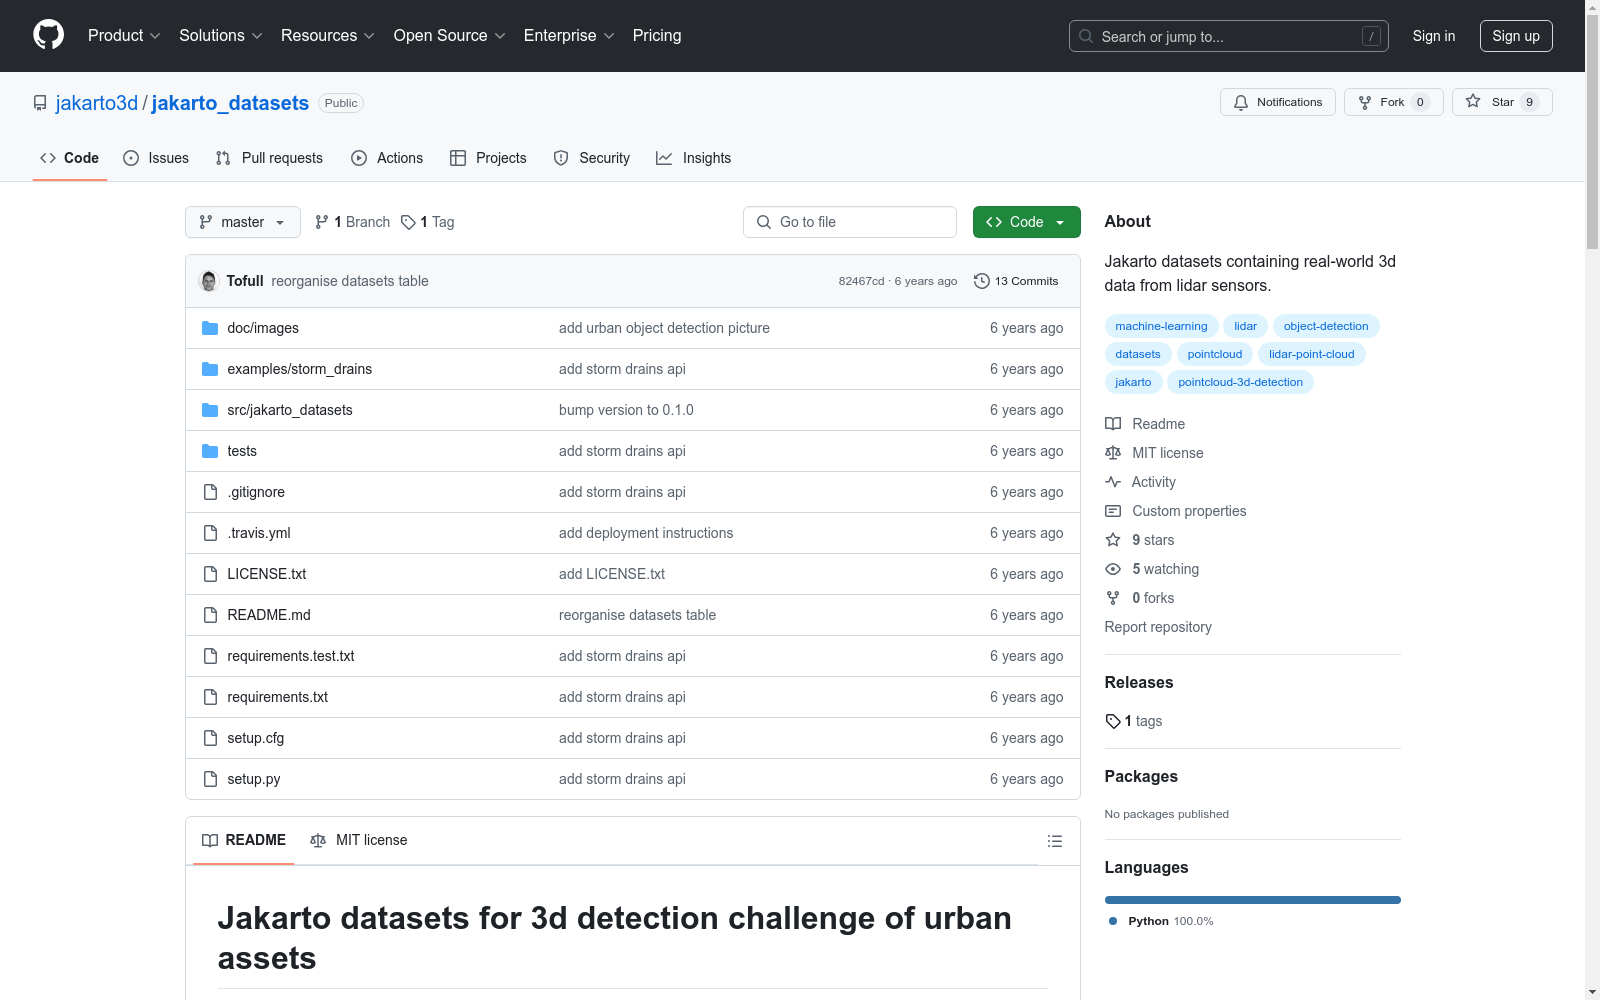Open the requirements.test.txt file
This screenshot has width=1600, height=1000.
pyautogui.click(x=291, y=656)
